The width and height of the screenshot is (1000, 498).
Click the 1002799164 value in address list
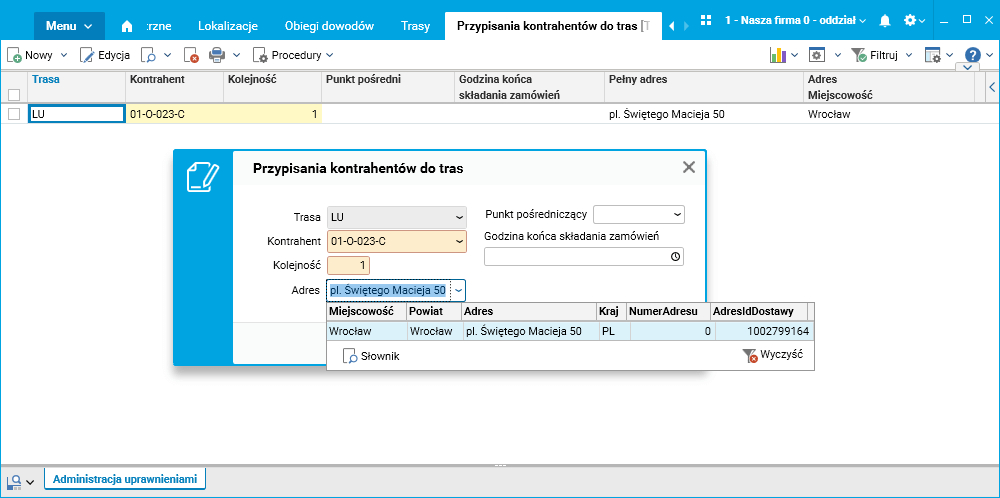point(764,331)
